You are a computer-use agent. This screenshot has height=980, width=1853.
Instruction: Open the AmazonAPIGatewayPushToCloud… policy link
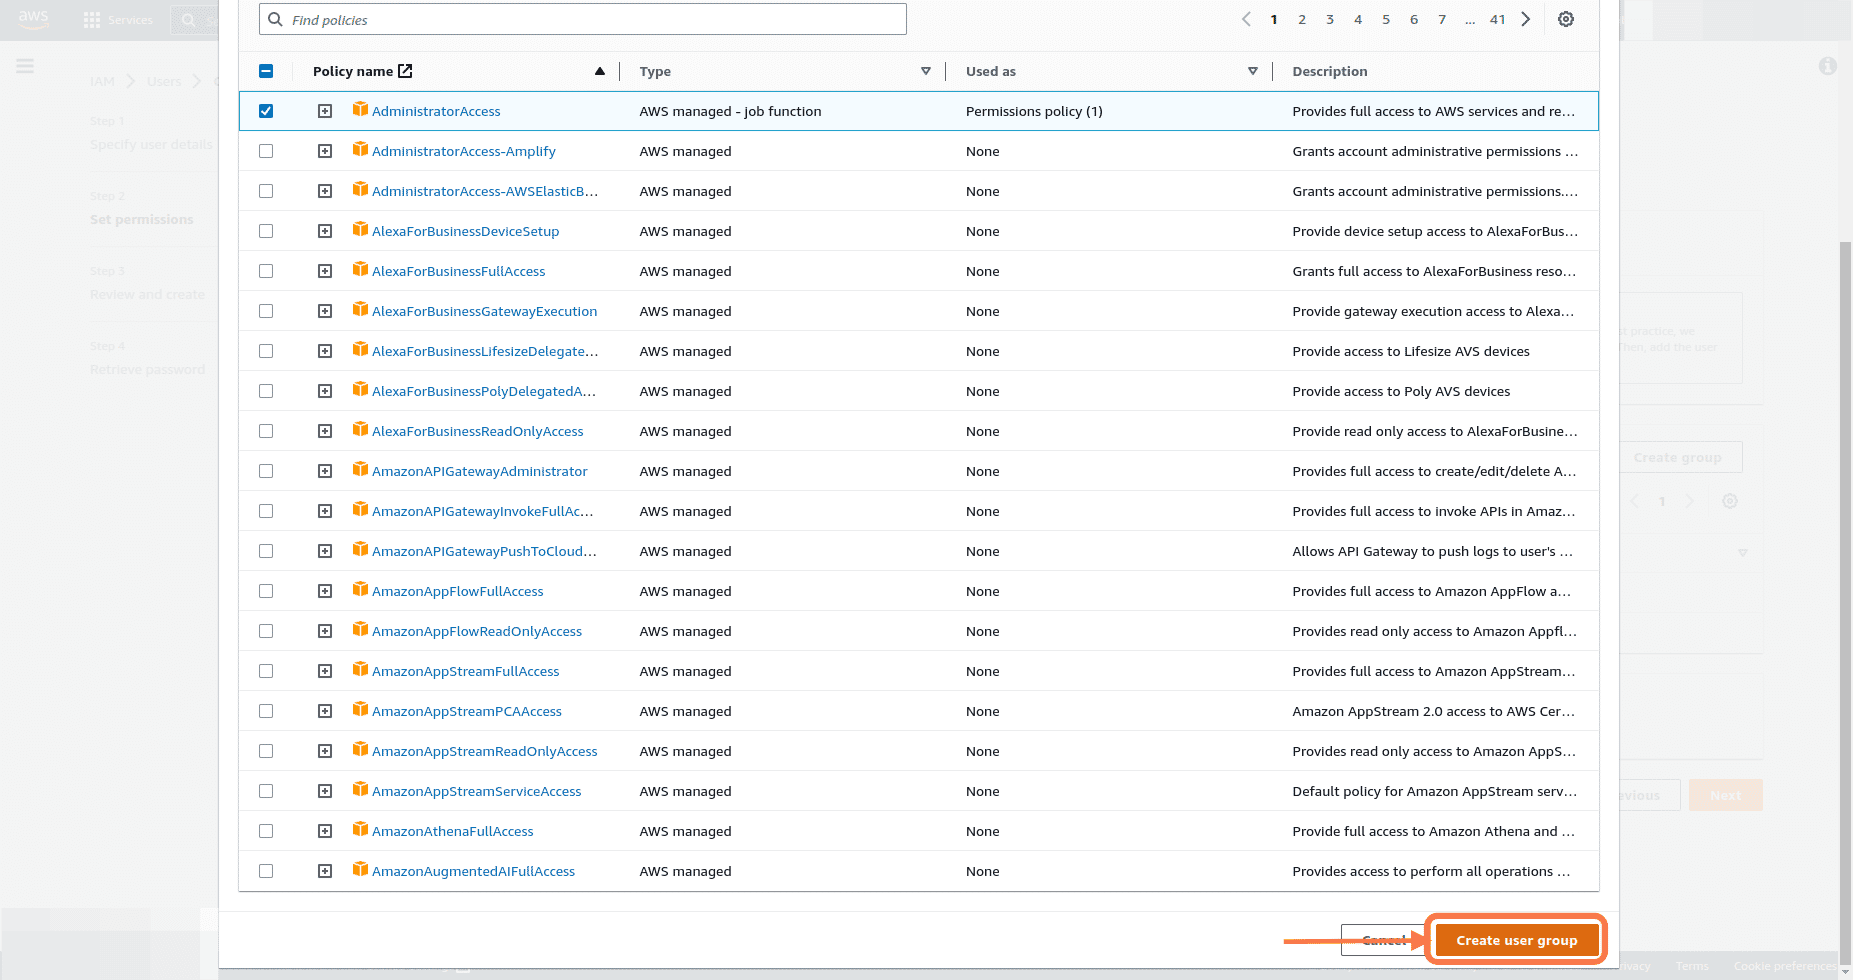coord(484,551)
